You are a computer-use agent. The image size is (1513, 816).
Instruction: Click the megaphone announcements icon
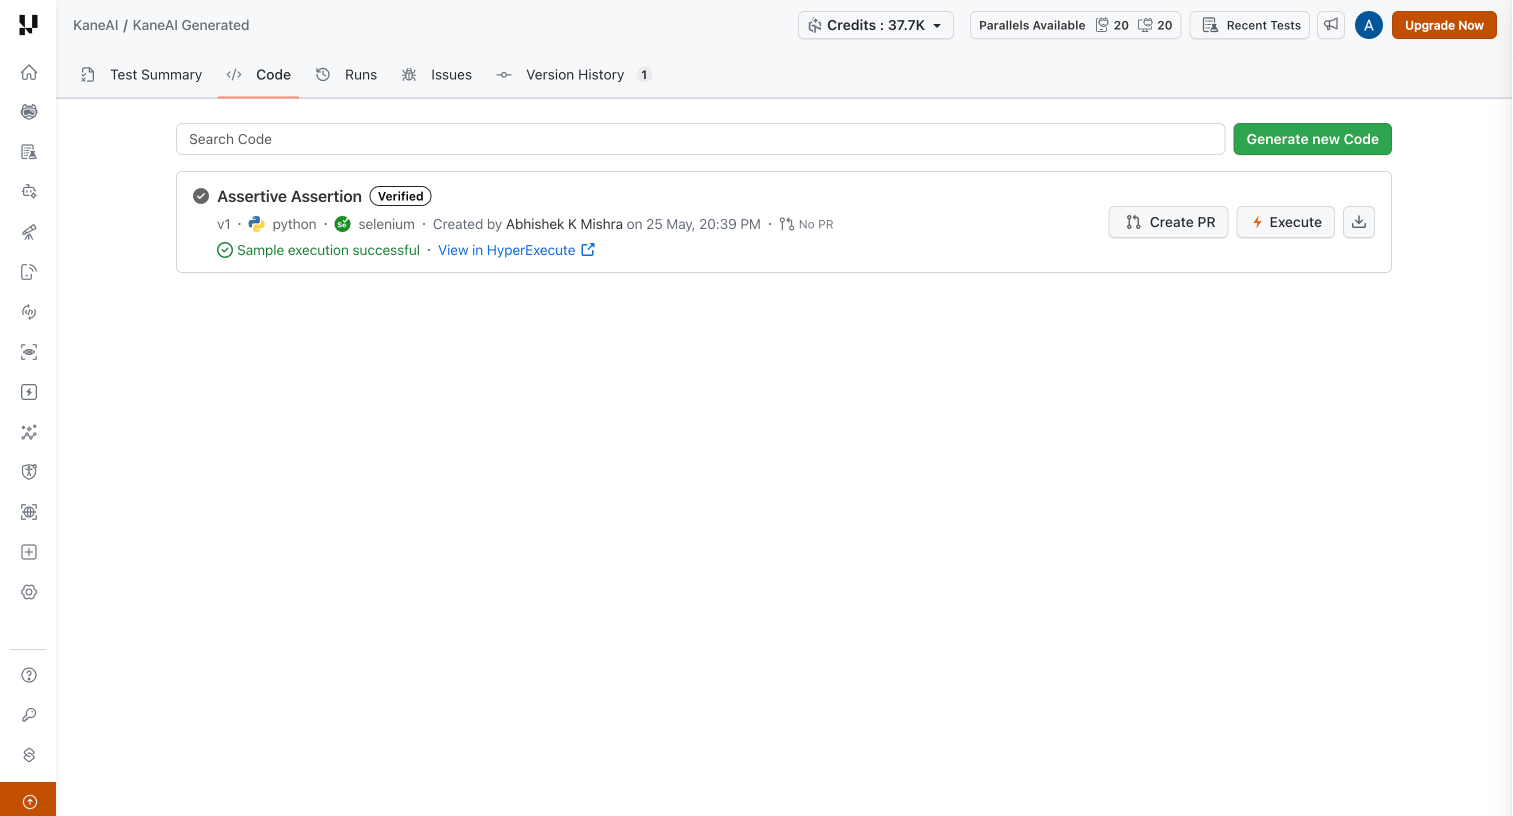click(x=1331, y=25)
